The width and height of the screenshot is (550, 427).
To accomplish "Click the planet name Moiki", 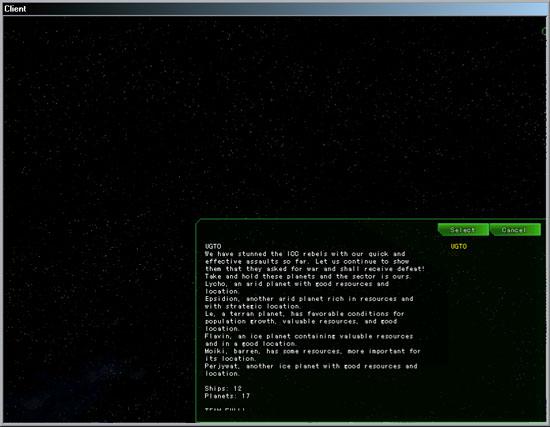I will [215, 351].
